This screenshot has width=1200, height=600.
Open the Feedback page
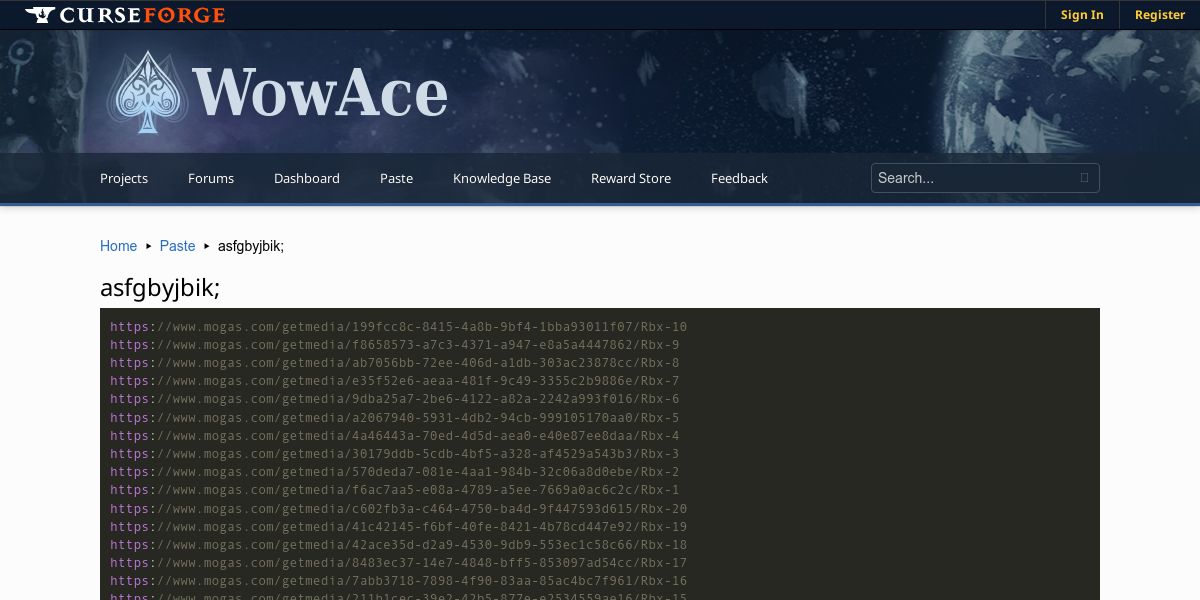(739, 178)
